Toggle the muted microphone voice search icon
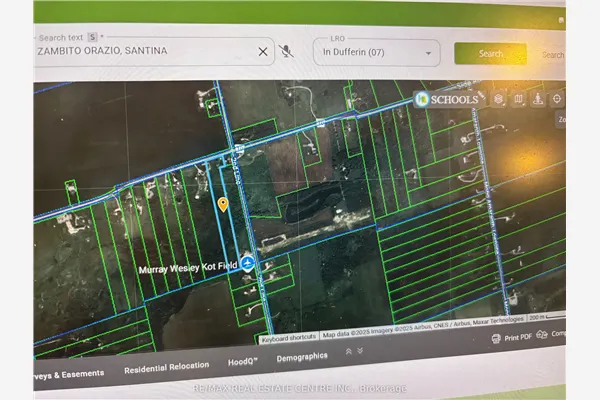Viewport: 600px width, 400px height. coord(286,51)
